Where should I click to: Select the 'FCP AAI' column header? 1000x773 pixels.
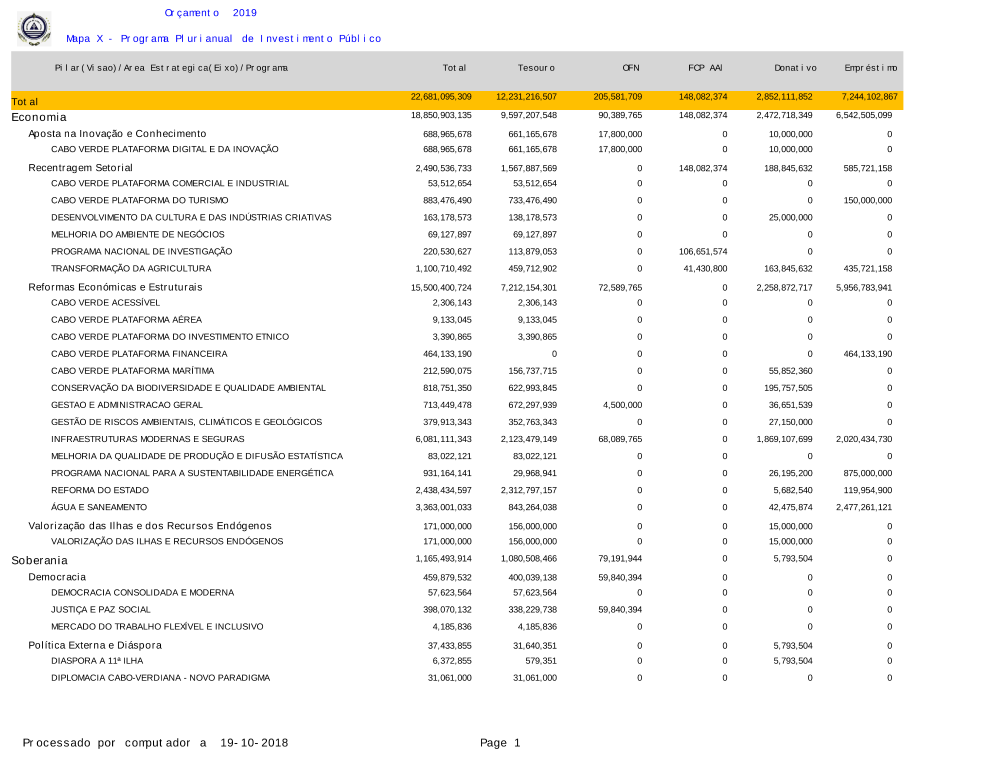705,68
